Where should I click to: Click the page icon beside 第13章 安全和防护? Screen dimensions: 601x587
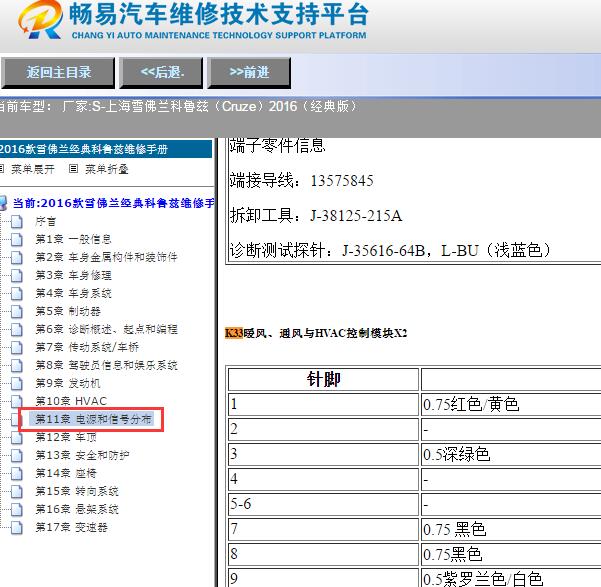coord(16,455)
